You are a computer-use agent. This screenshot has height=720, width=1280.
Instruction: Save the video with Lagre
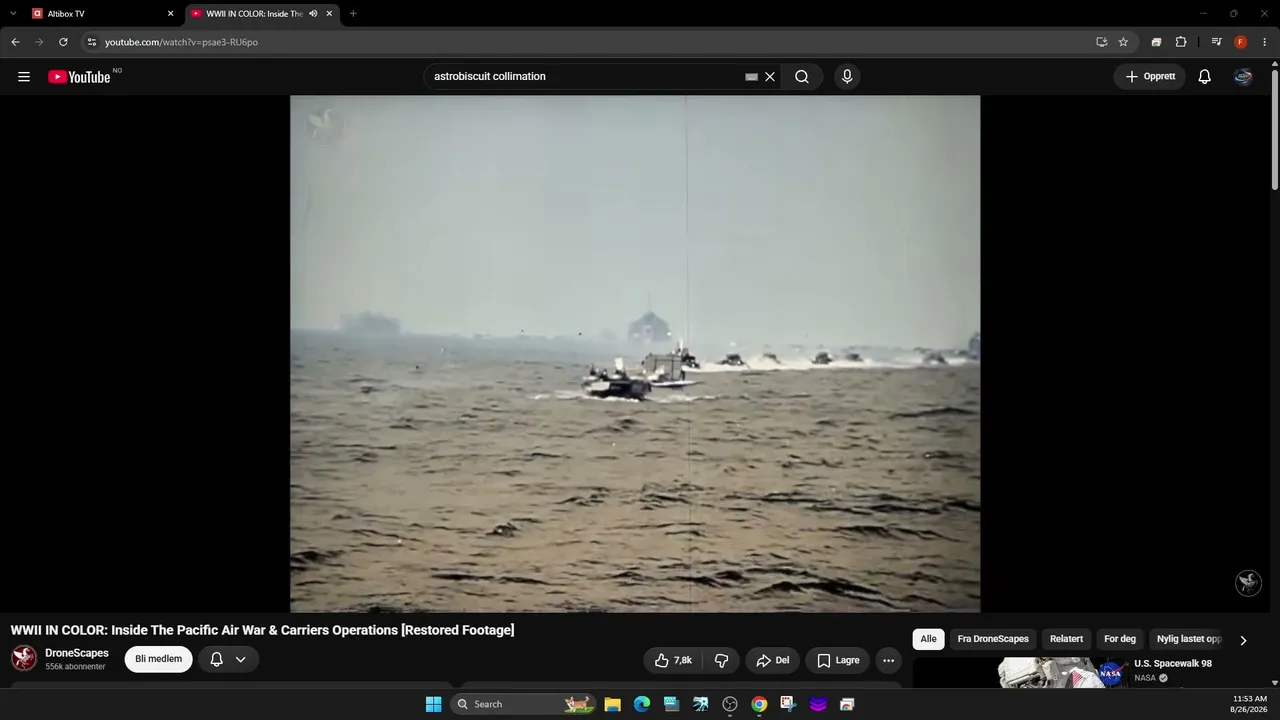838,660
